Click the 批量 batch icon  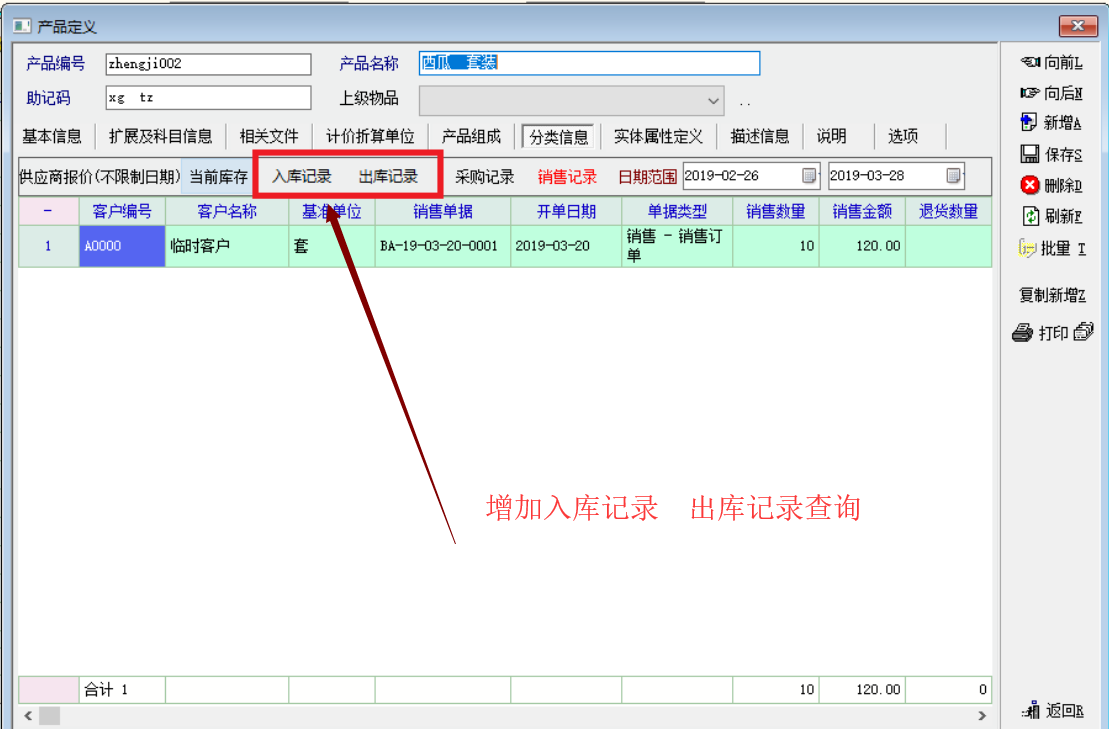(x=1027, y=248)
